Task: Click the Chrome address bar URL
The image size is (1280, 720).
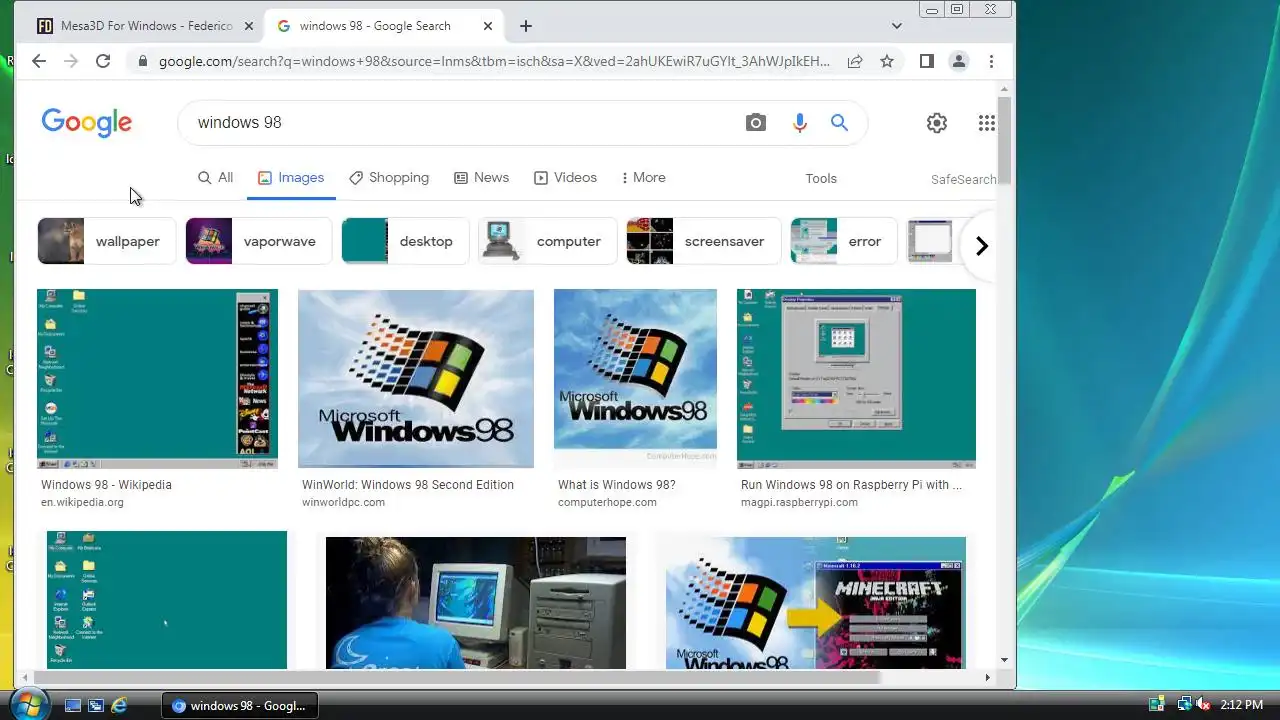Action: 494,61
